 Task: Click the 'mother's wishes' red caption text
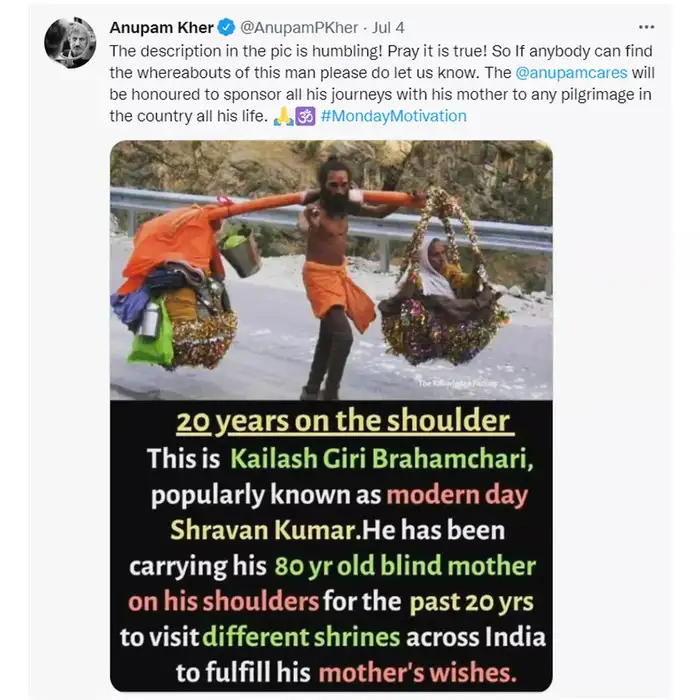(x=417, y=673)
